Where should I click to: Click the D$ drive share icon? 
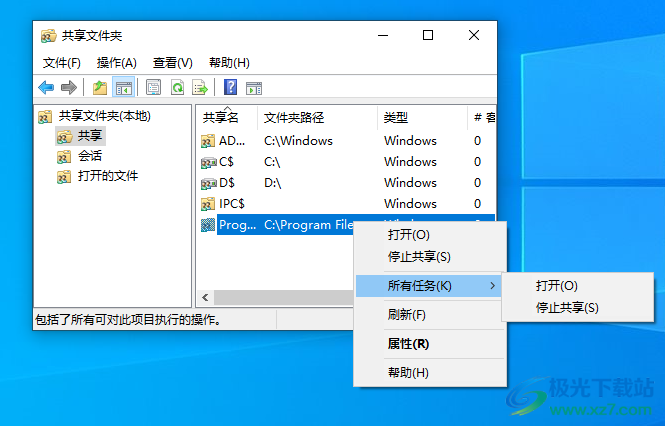coord(208,183)
